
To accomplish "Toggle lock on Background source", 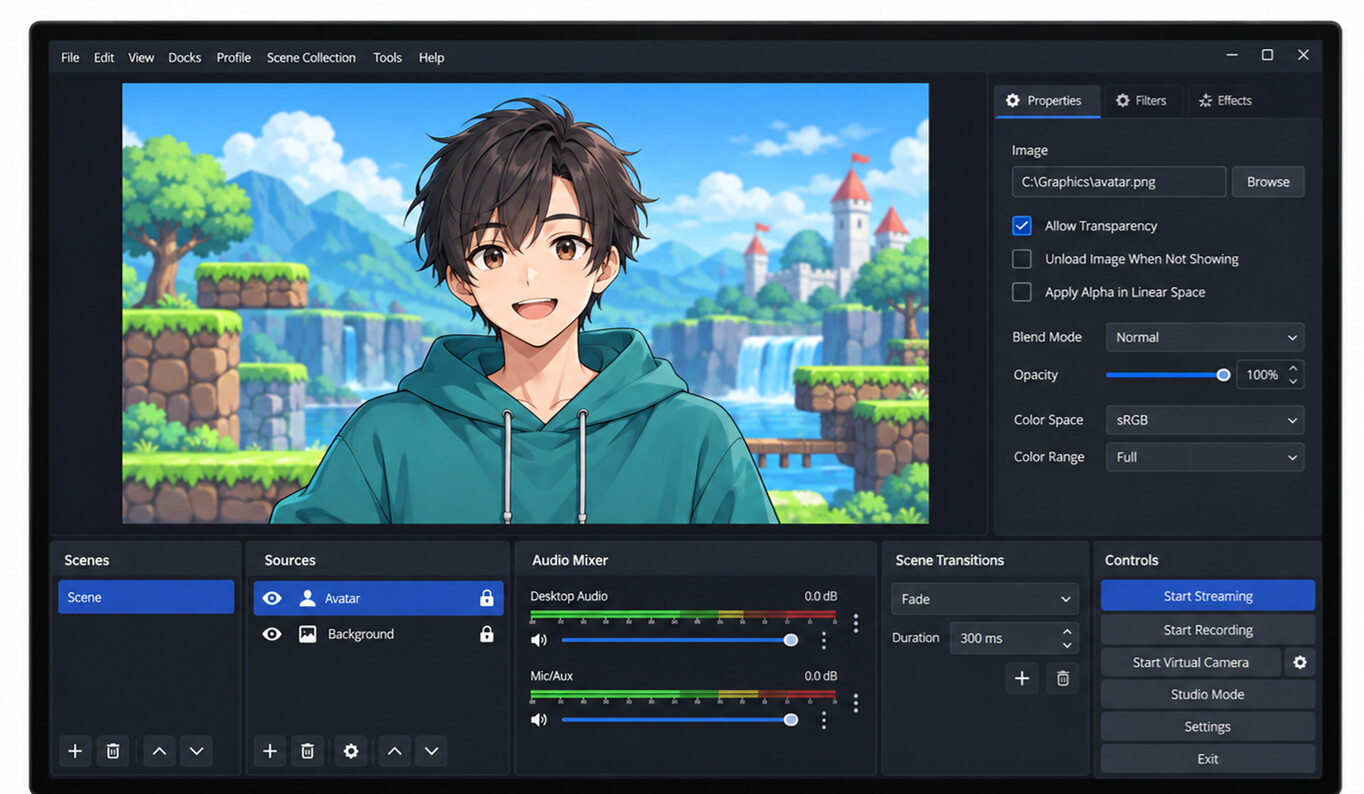I will click(x=487, y=634).
